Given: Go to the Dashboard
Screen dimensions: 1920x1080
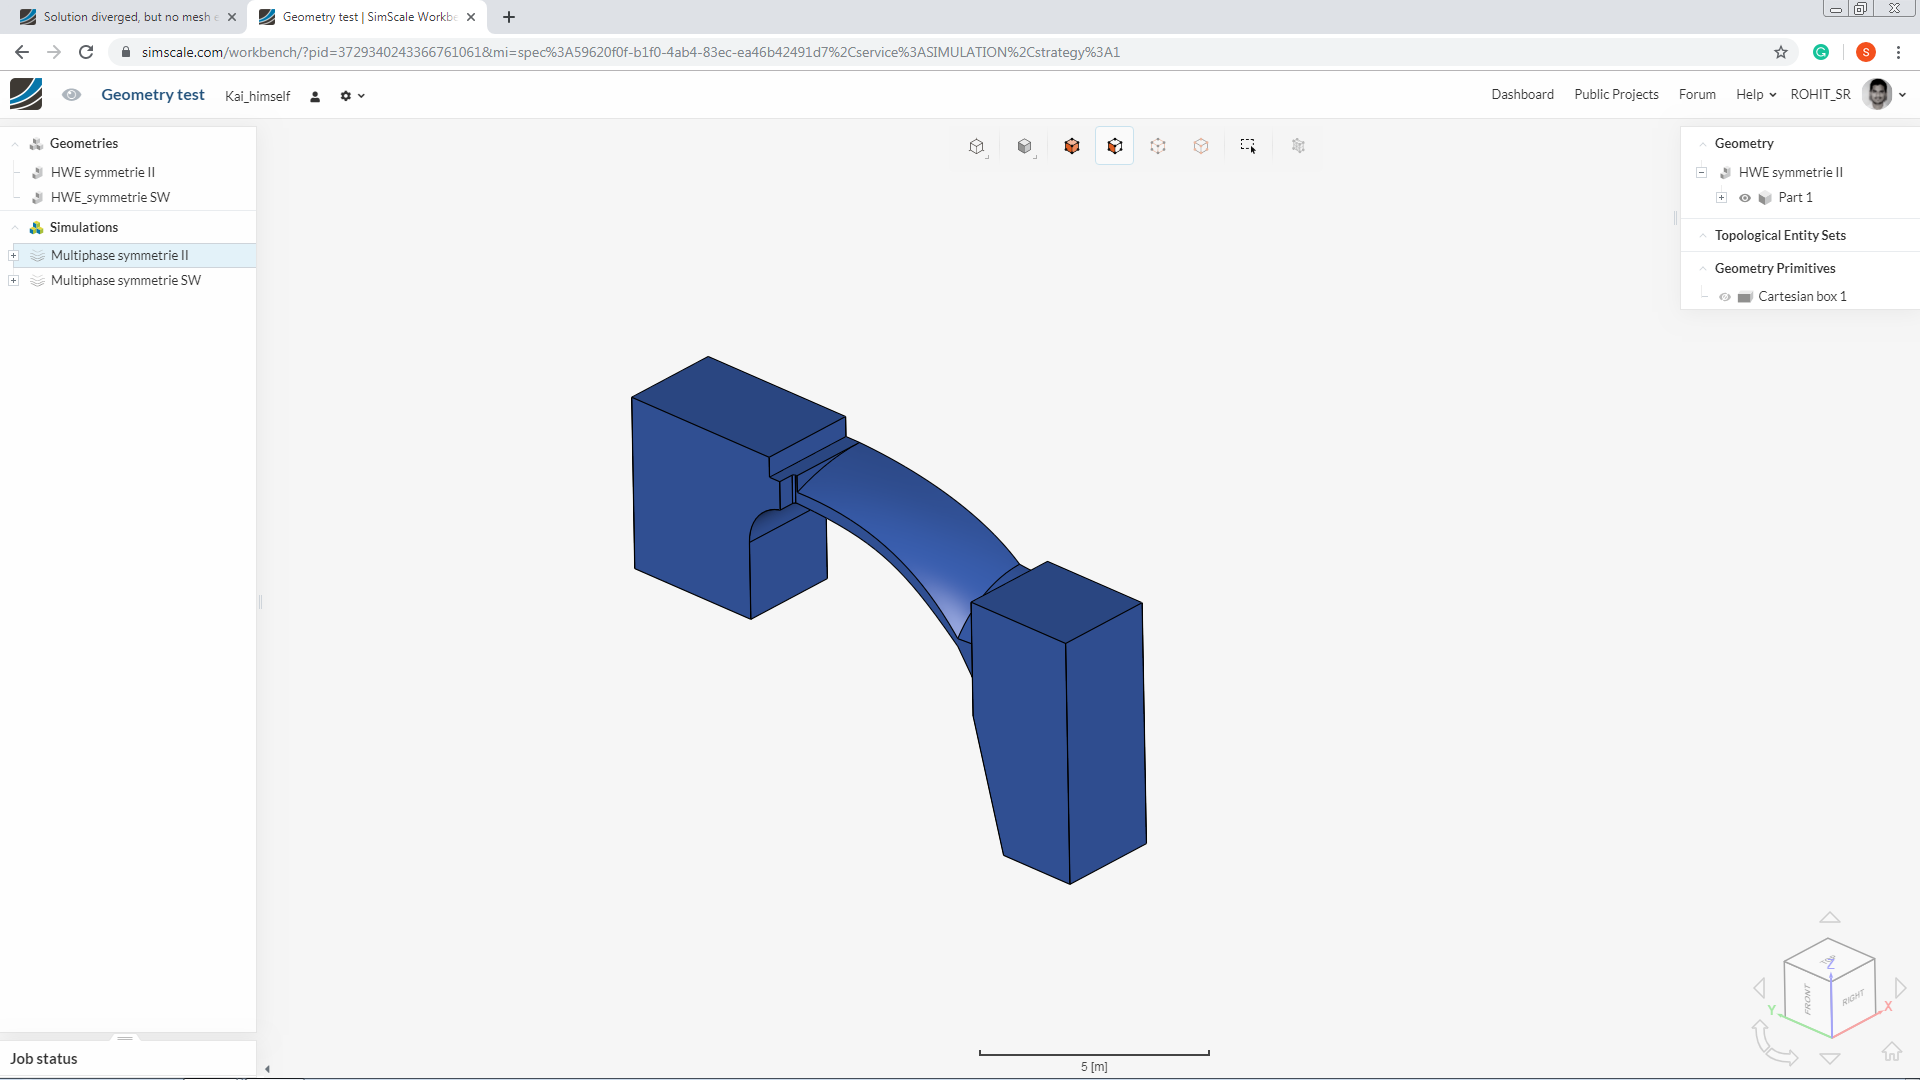Looking at the screenshot, I should coord(1522,94).
